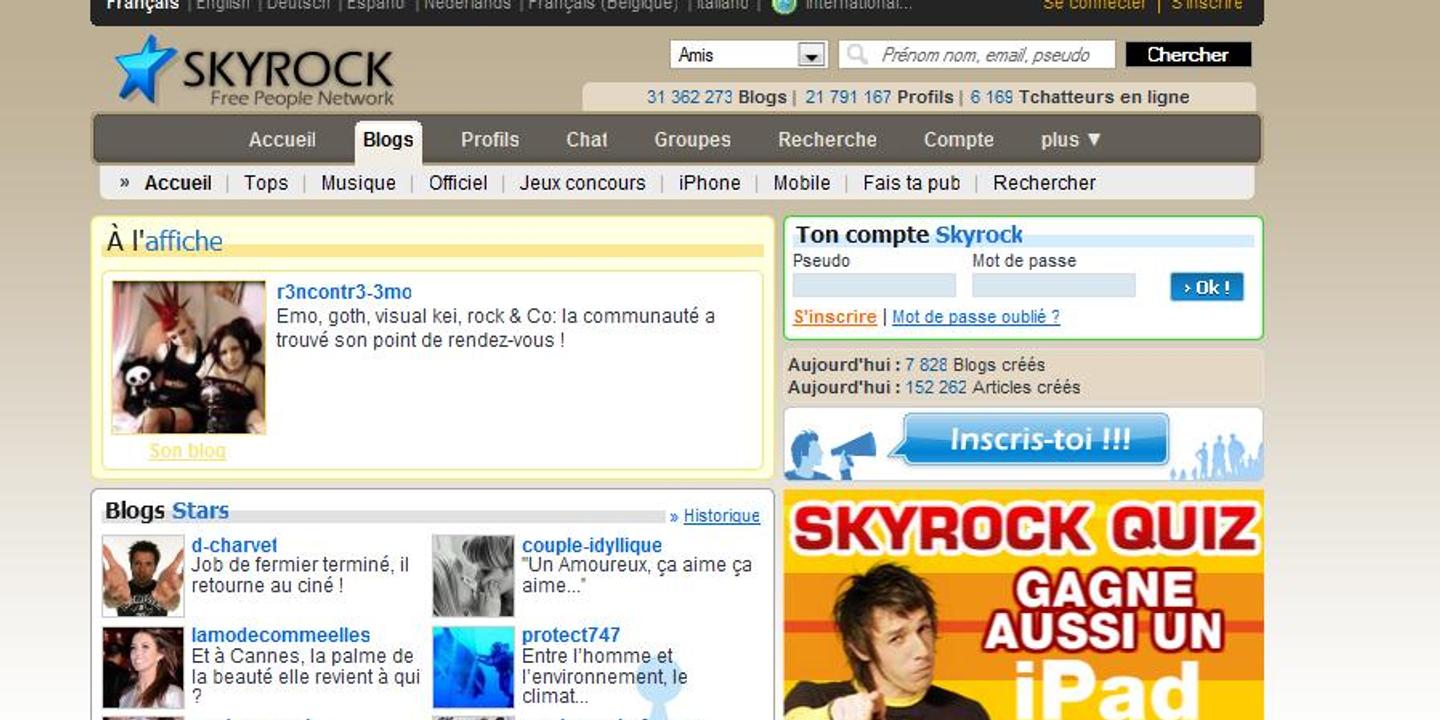Click lamodecommeelles avatar photo
The image size is (1440, 720).
click(x=143, y=667)
